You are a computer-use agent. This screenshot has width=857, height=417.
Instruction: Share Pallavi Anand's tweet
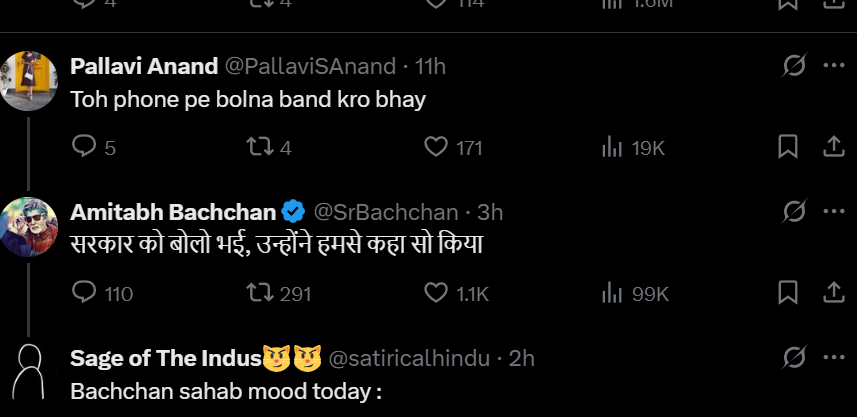[833, 147]
